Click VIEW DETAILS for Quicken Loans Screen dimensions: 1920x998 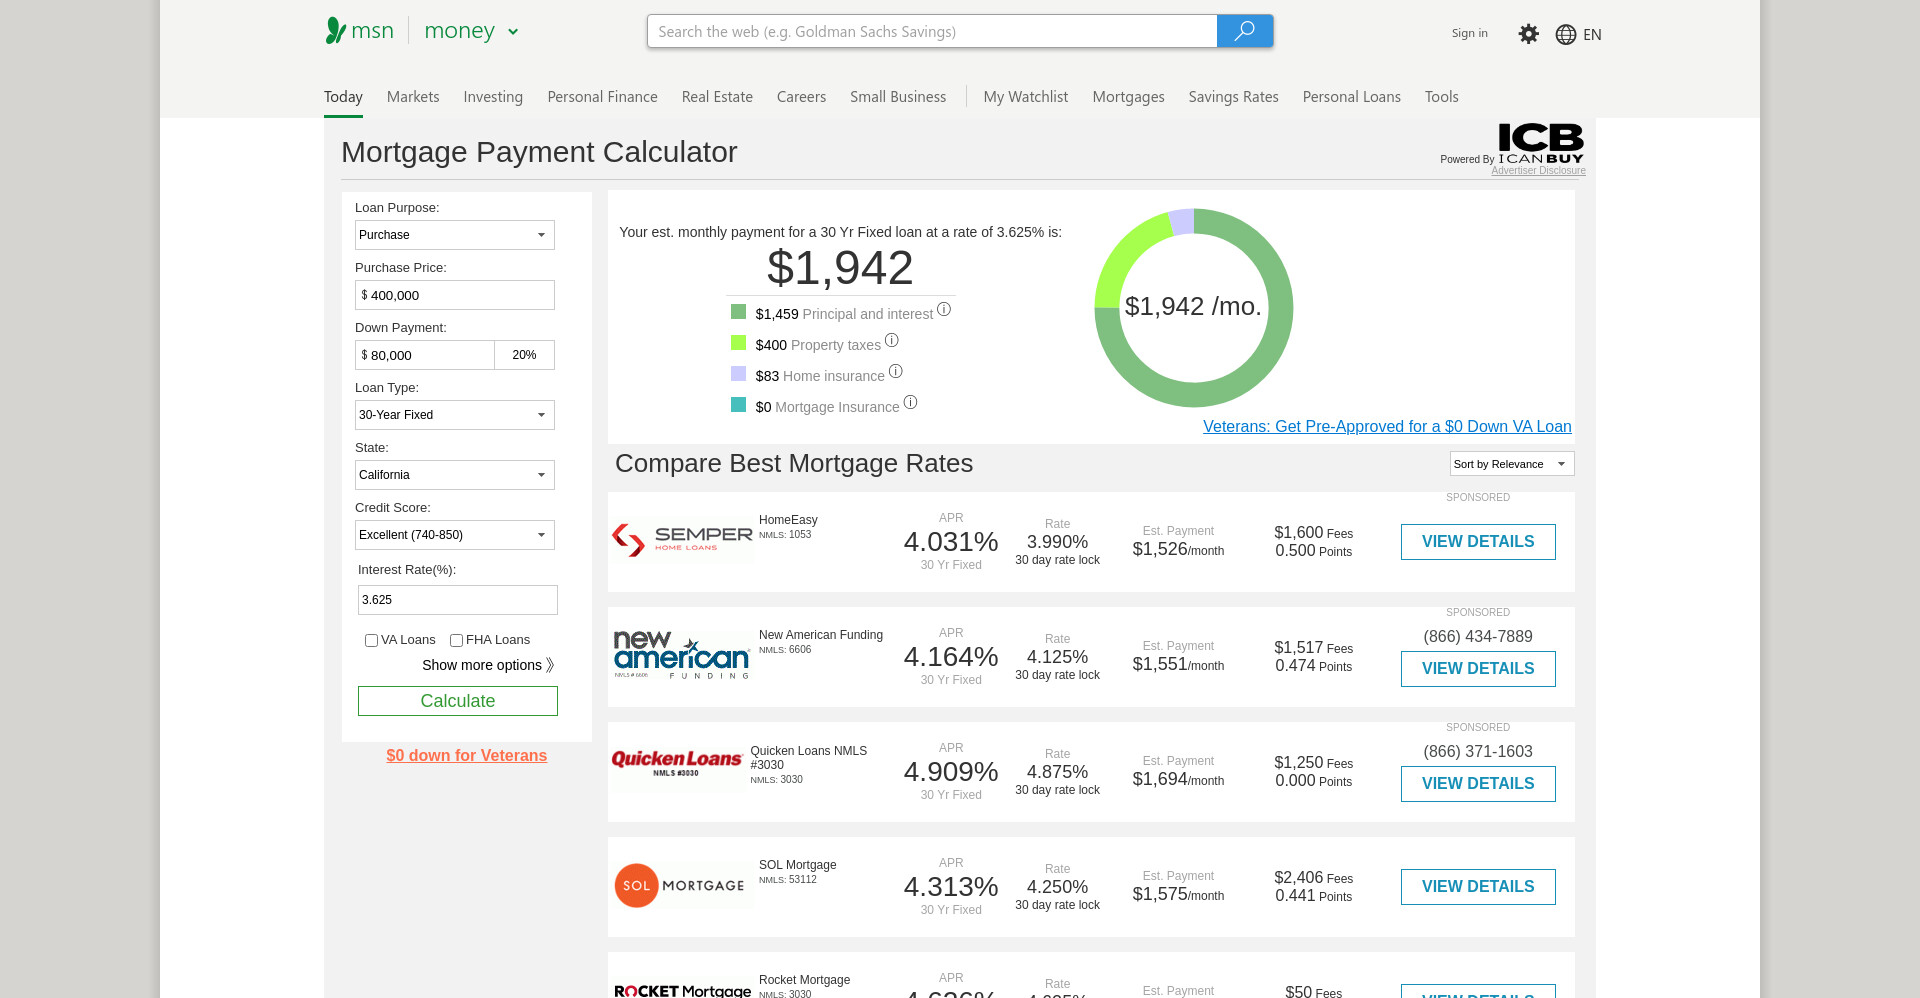coord(1478,784)
